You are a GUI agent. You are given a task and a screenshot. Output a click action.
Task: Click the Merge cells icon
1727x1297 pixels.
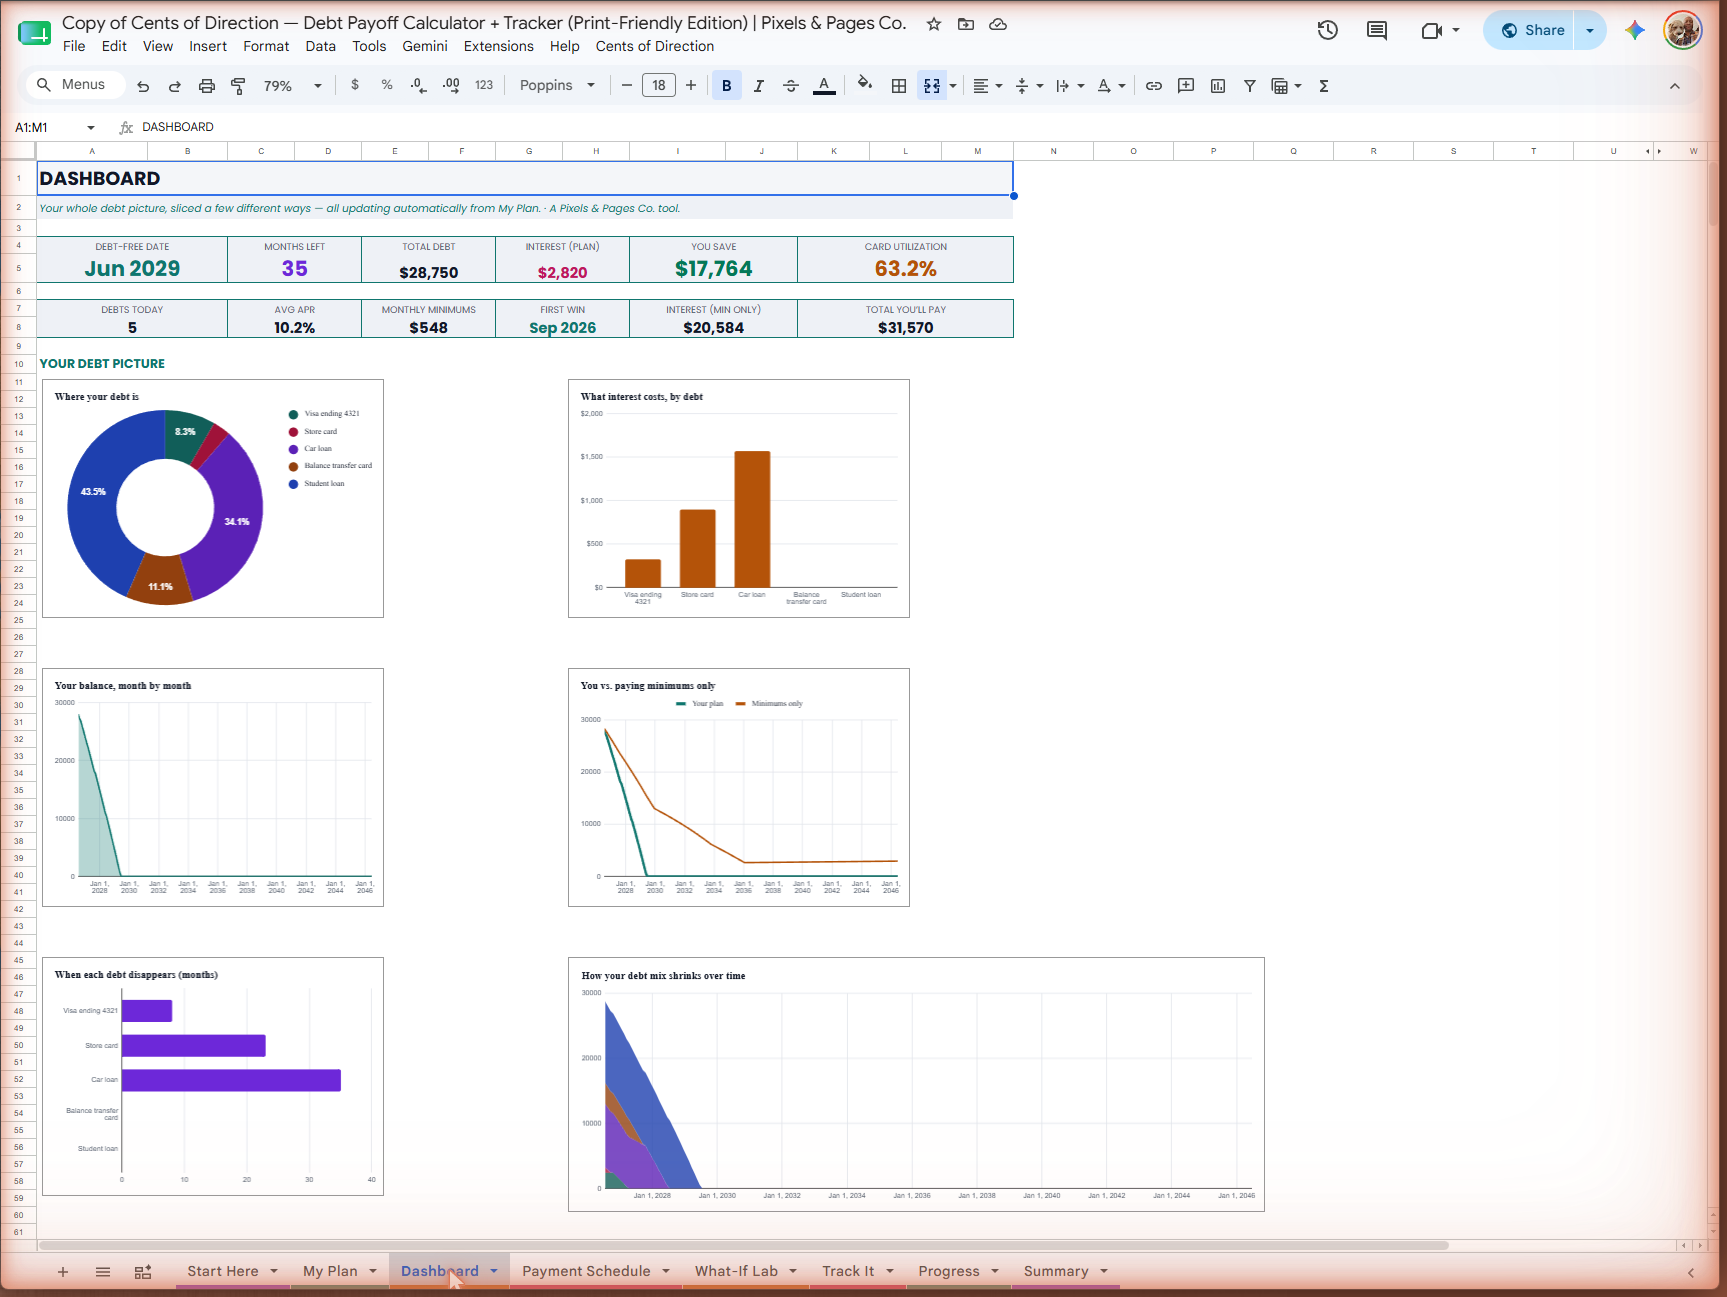(932, 86)
